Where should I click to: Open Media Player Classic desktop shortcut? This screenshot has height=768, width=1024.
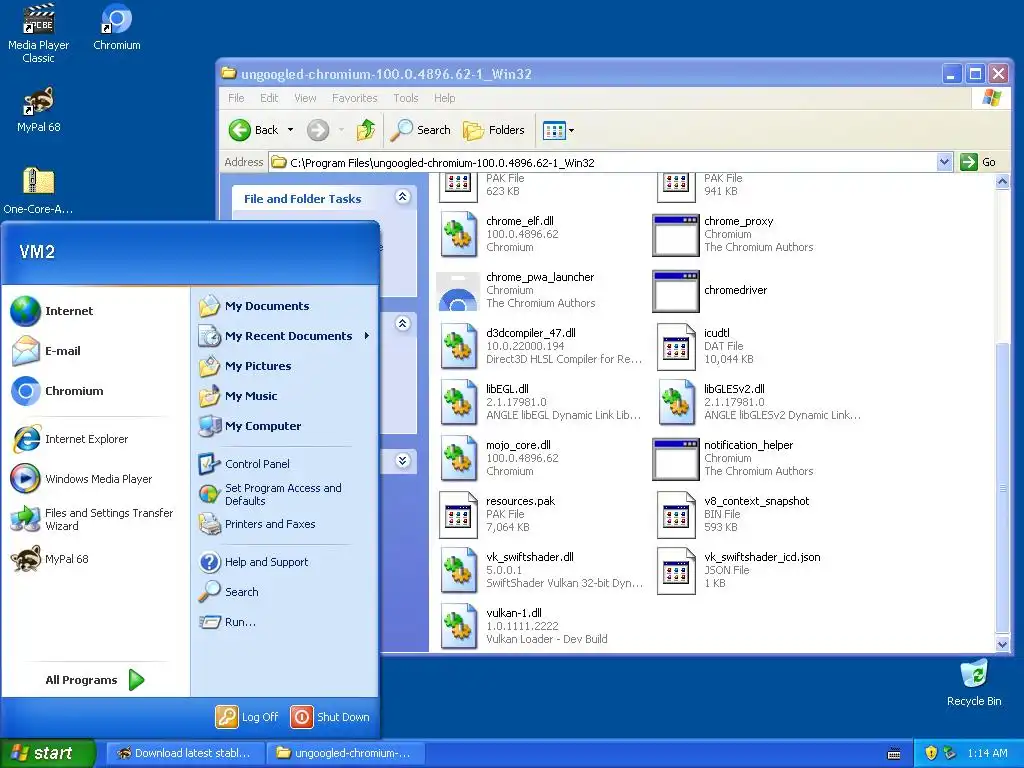click(x=39, y=33)
